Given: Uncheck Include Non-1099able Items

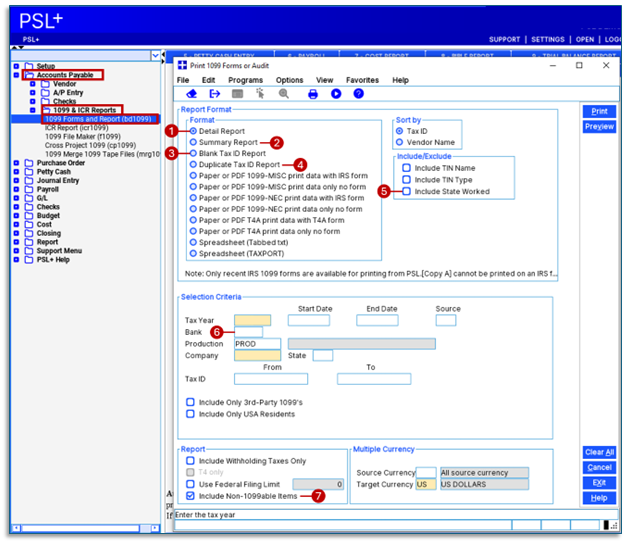Looking at the screenshot, I should point(190,496).
